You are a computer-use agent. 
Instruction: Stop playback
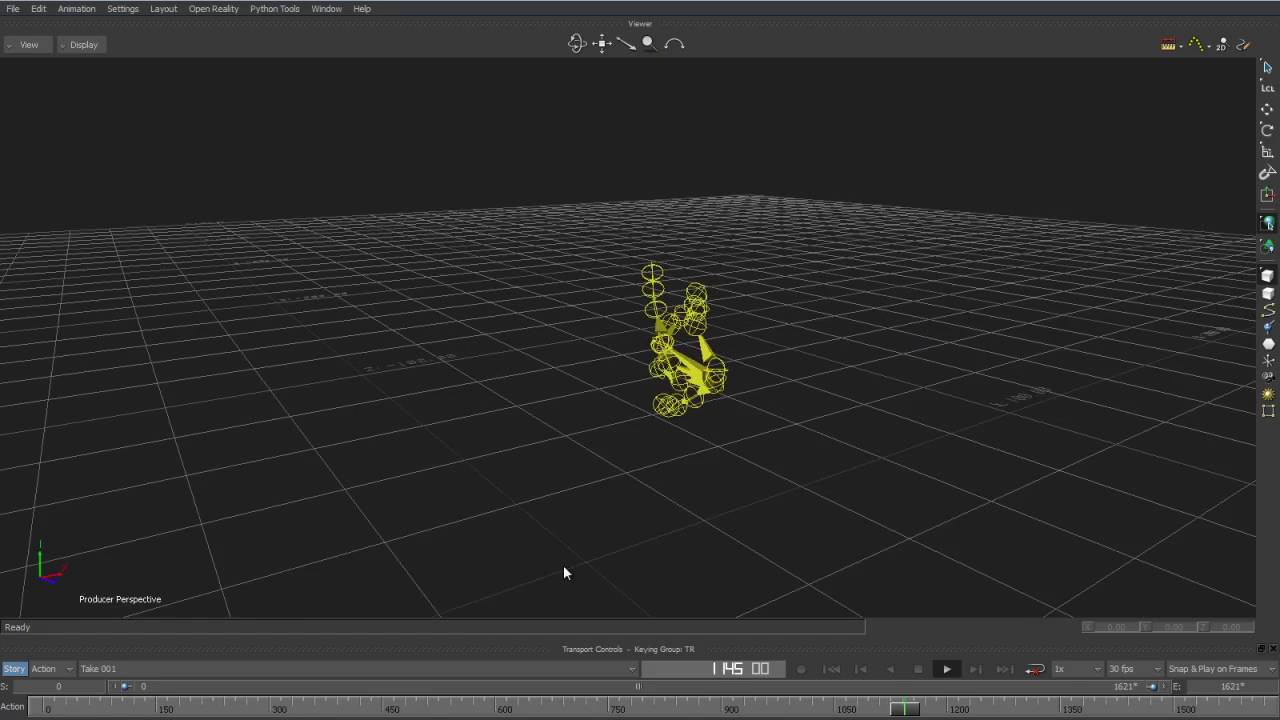click(x=918, y=669)
